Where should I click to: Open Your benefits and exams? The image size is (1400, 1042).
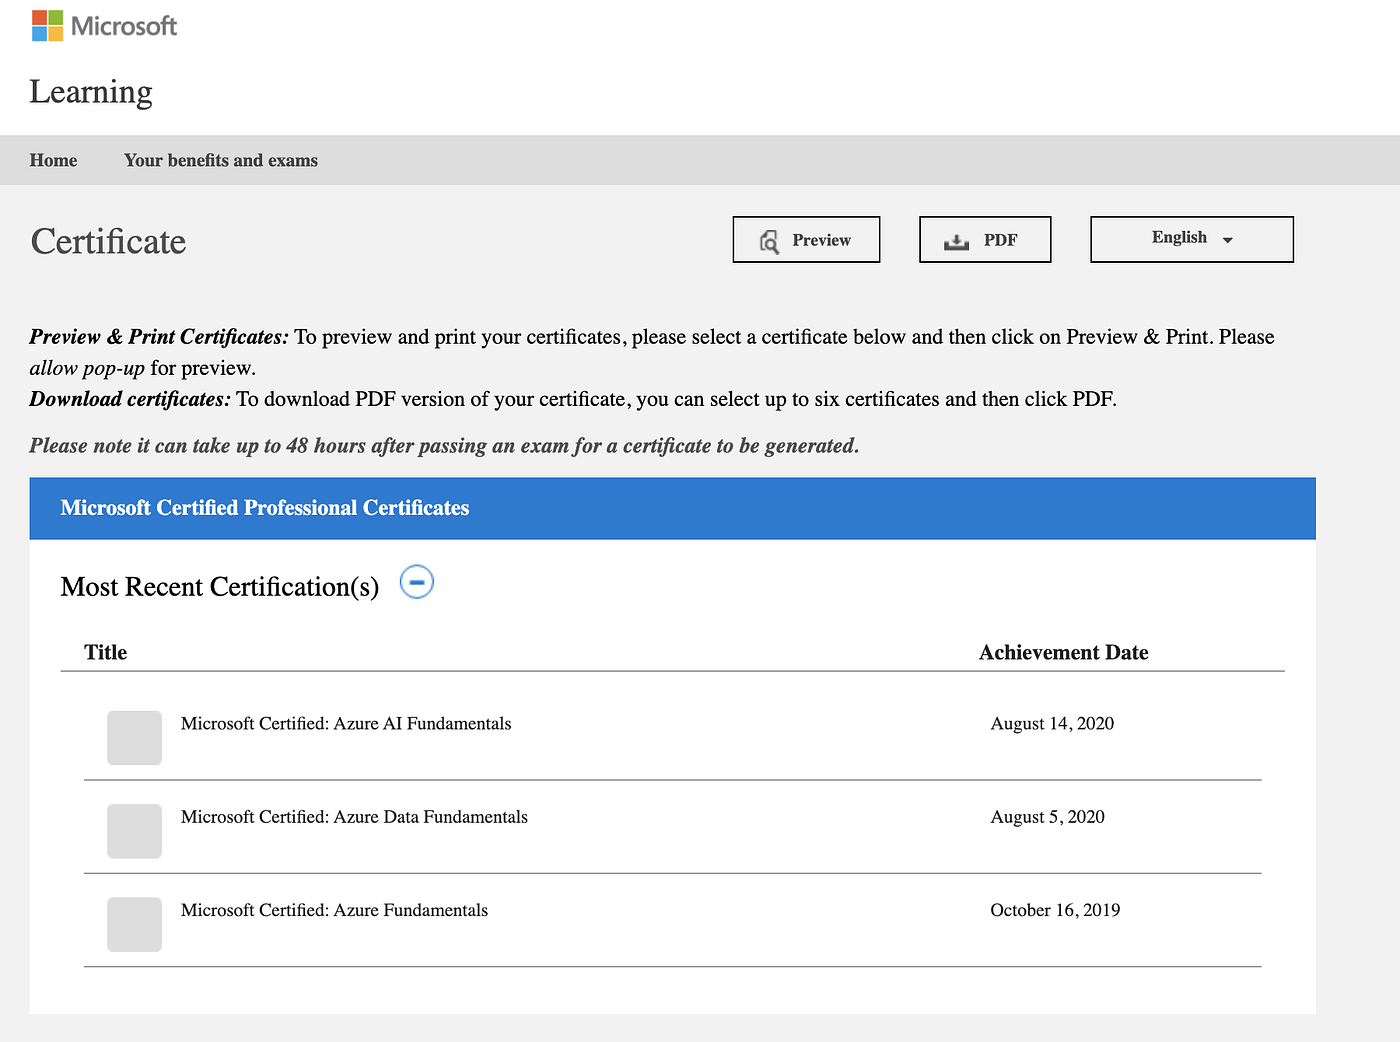click(x=221, y=160)
